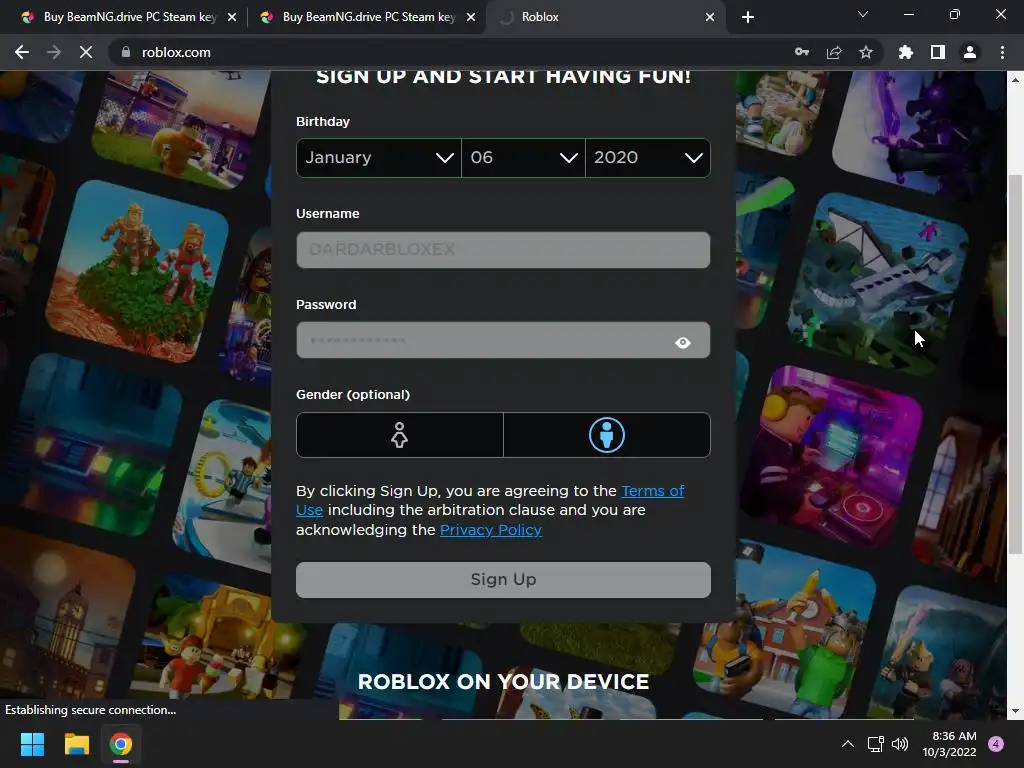
Task: Close the second BeamNG.drive tab
Action: point(471,17)
